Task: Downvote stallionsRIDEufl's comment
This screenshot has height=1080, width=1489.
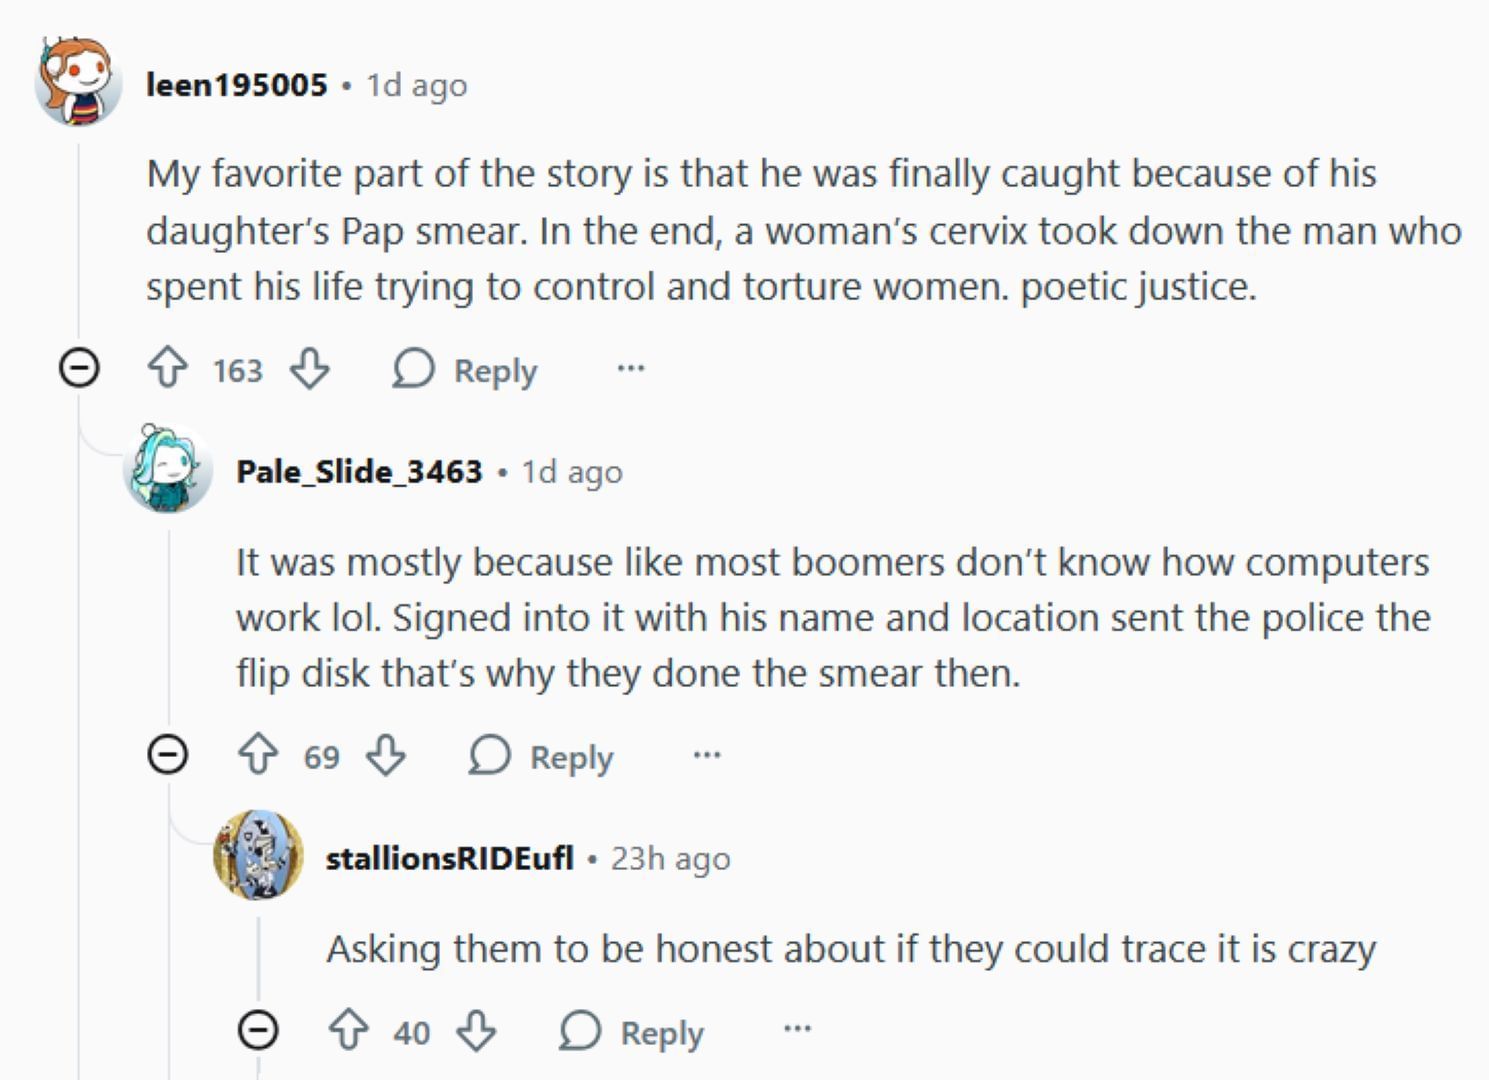Action: pyautogui.click(x=476, y=1030)
